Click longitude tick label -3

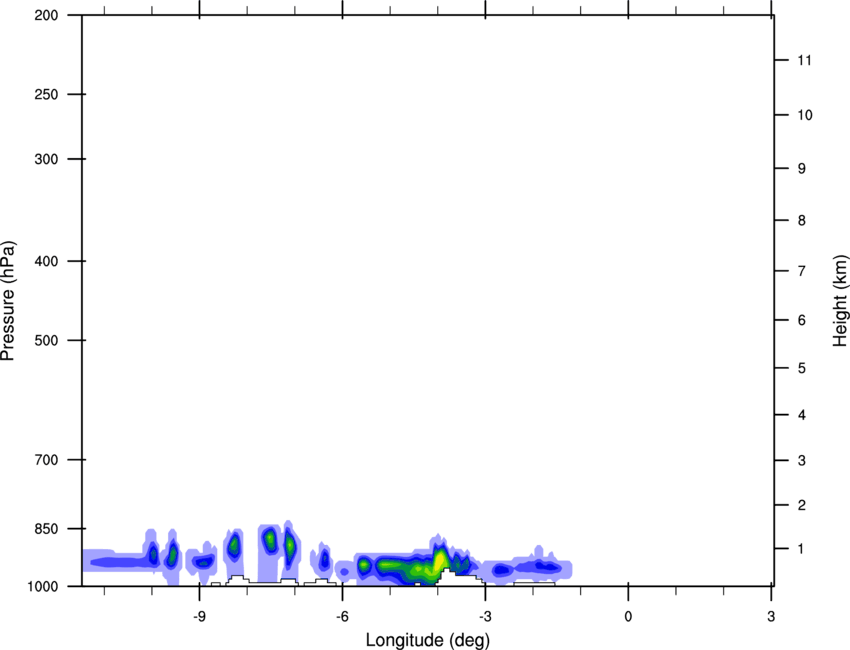(x=485, y=617)
